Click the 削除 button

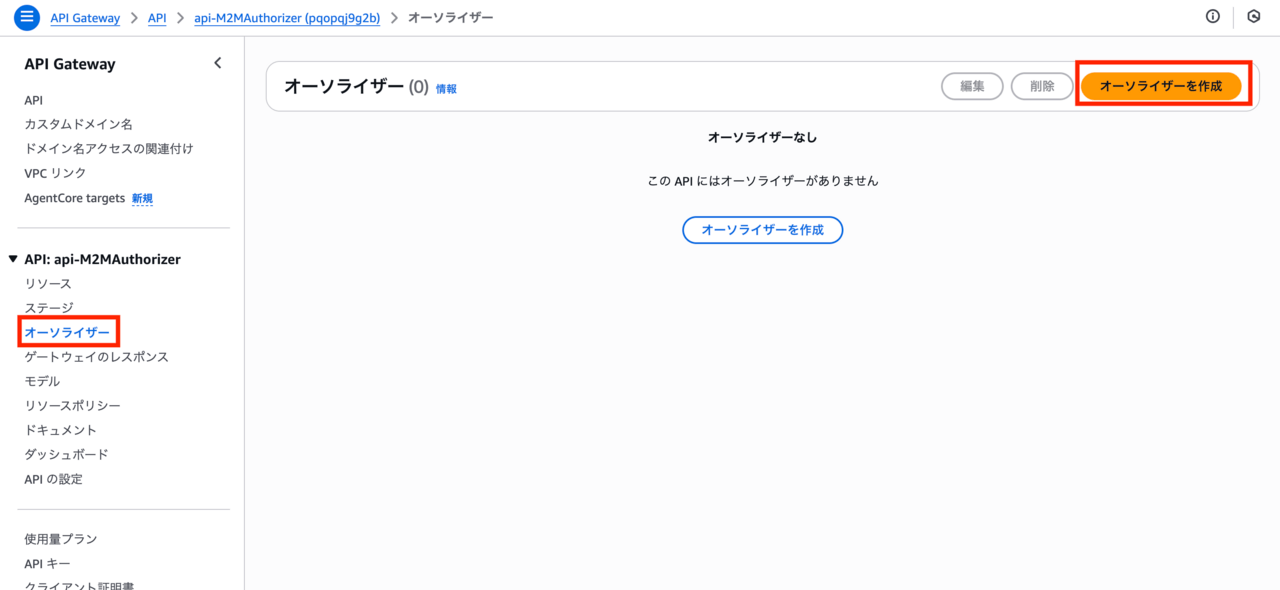pos(1041,86)
